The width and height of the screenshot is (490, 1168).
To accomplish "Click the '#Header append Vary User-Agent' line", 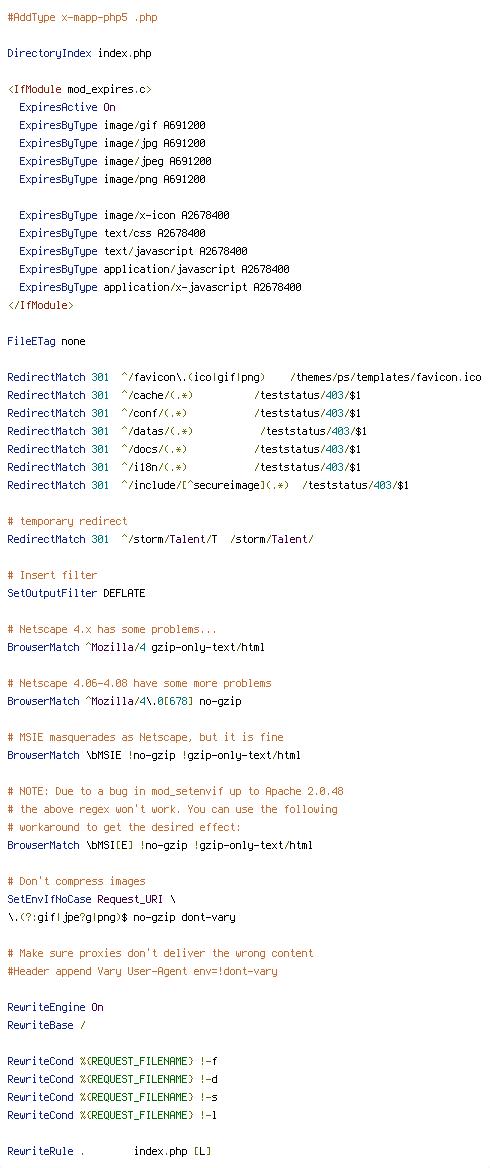I will 142,971.
